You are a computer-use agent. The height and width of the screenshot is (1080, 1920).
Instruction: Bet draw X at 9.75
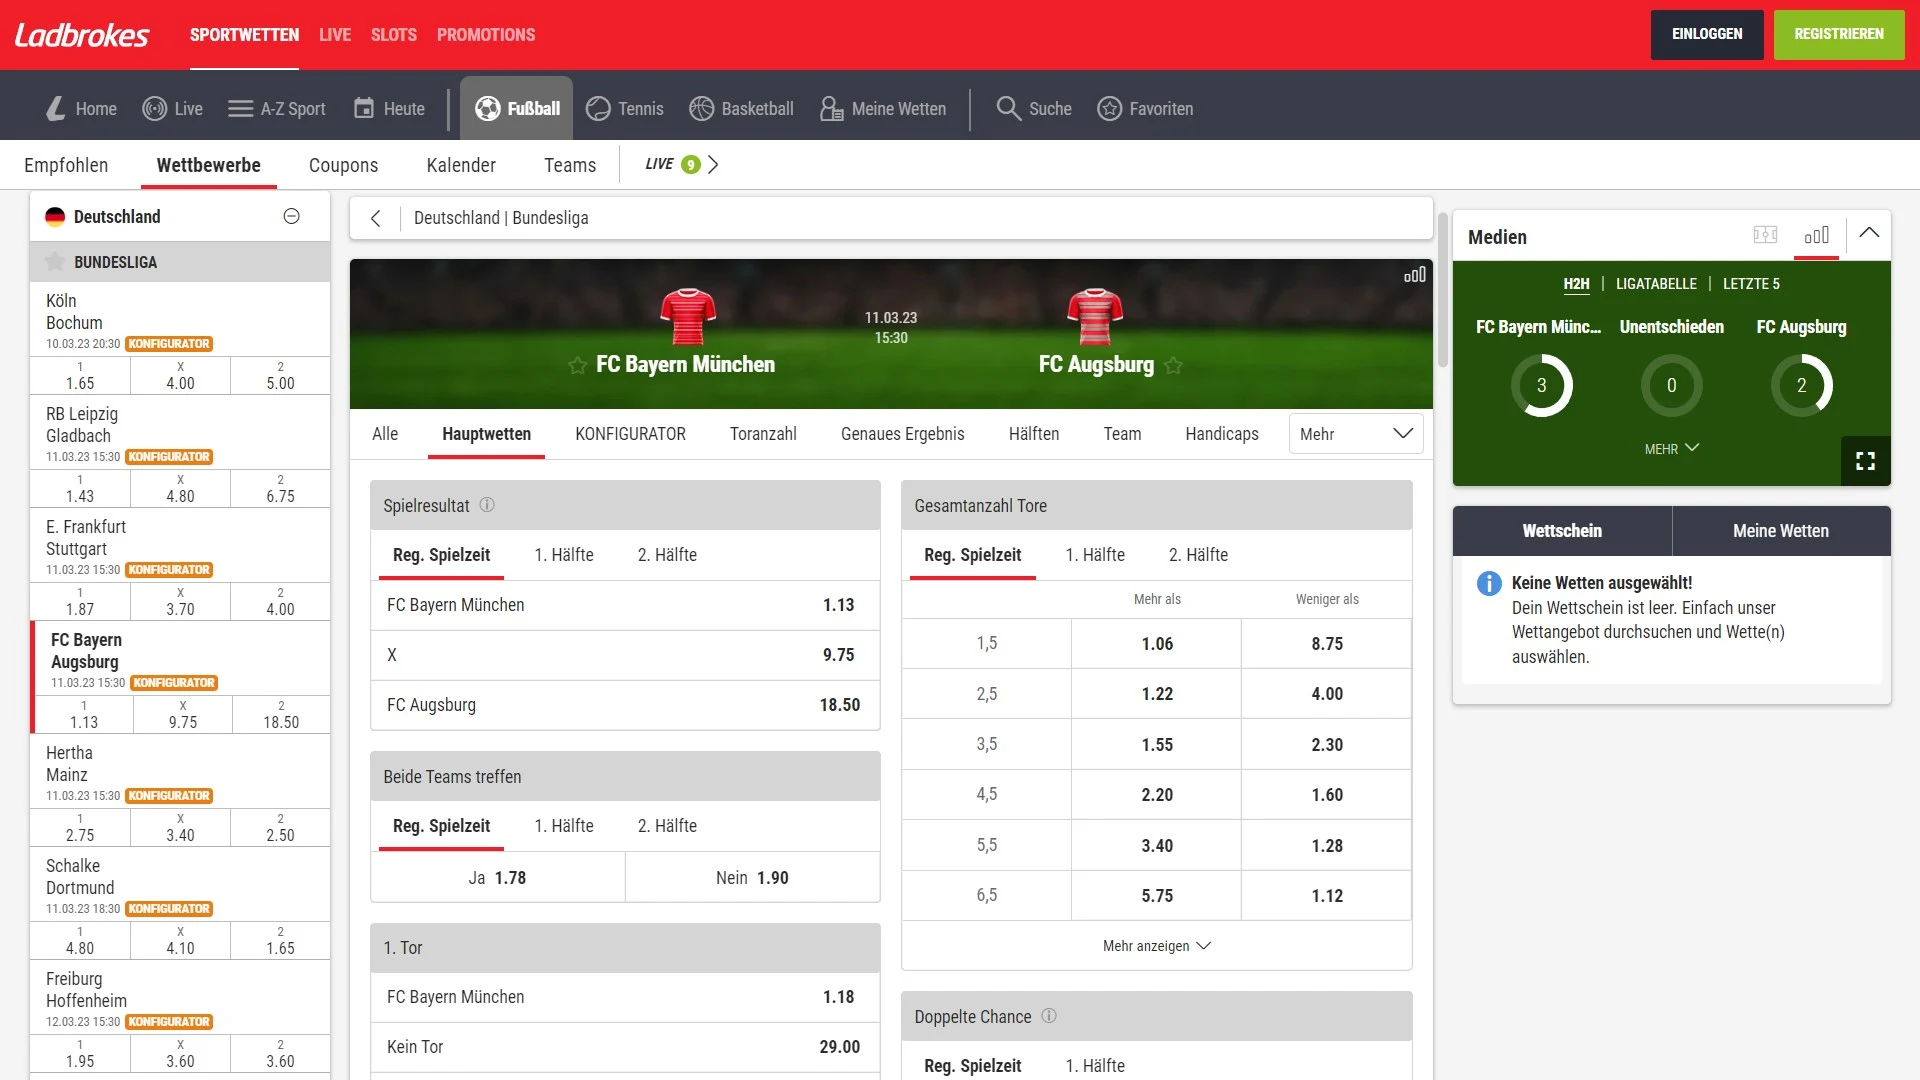coord(625,655)
